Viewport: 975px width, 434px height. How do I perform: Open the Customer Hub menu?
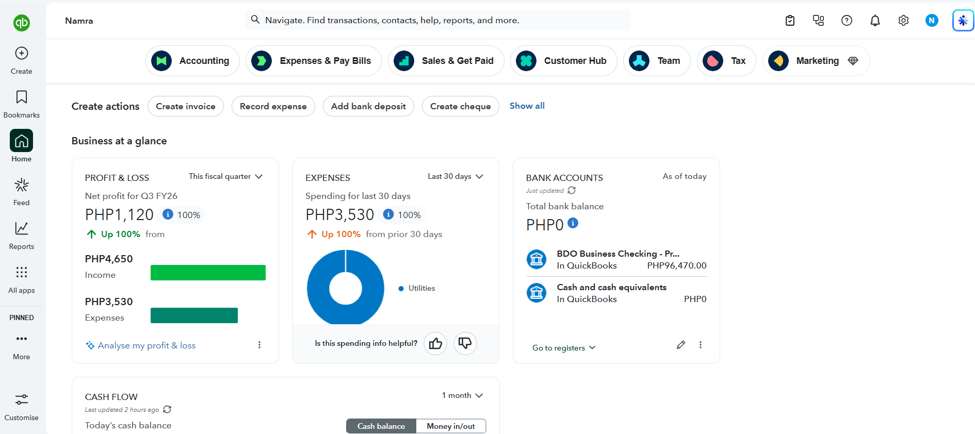563,61
